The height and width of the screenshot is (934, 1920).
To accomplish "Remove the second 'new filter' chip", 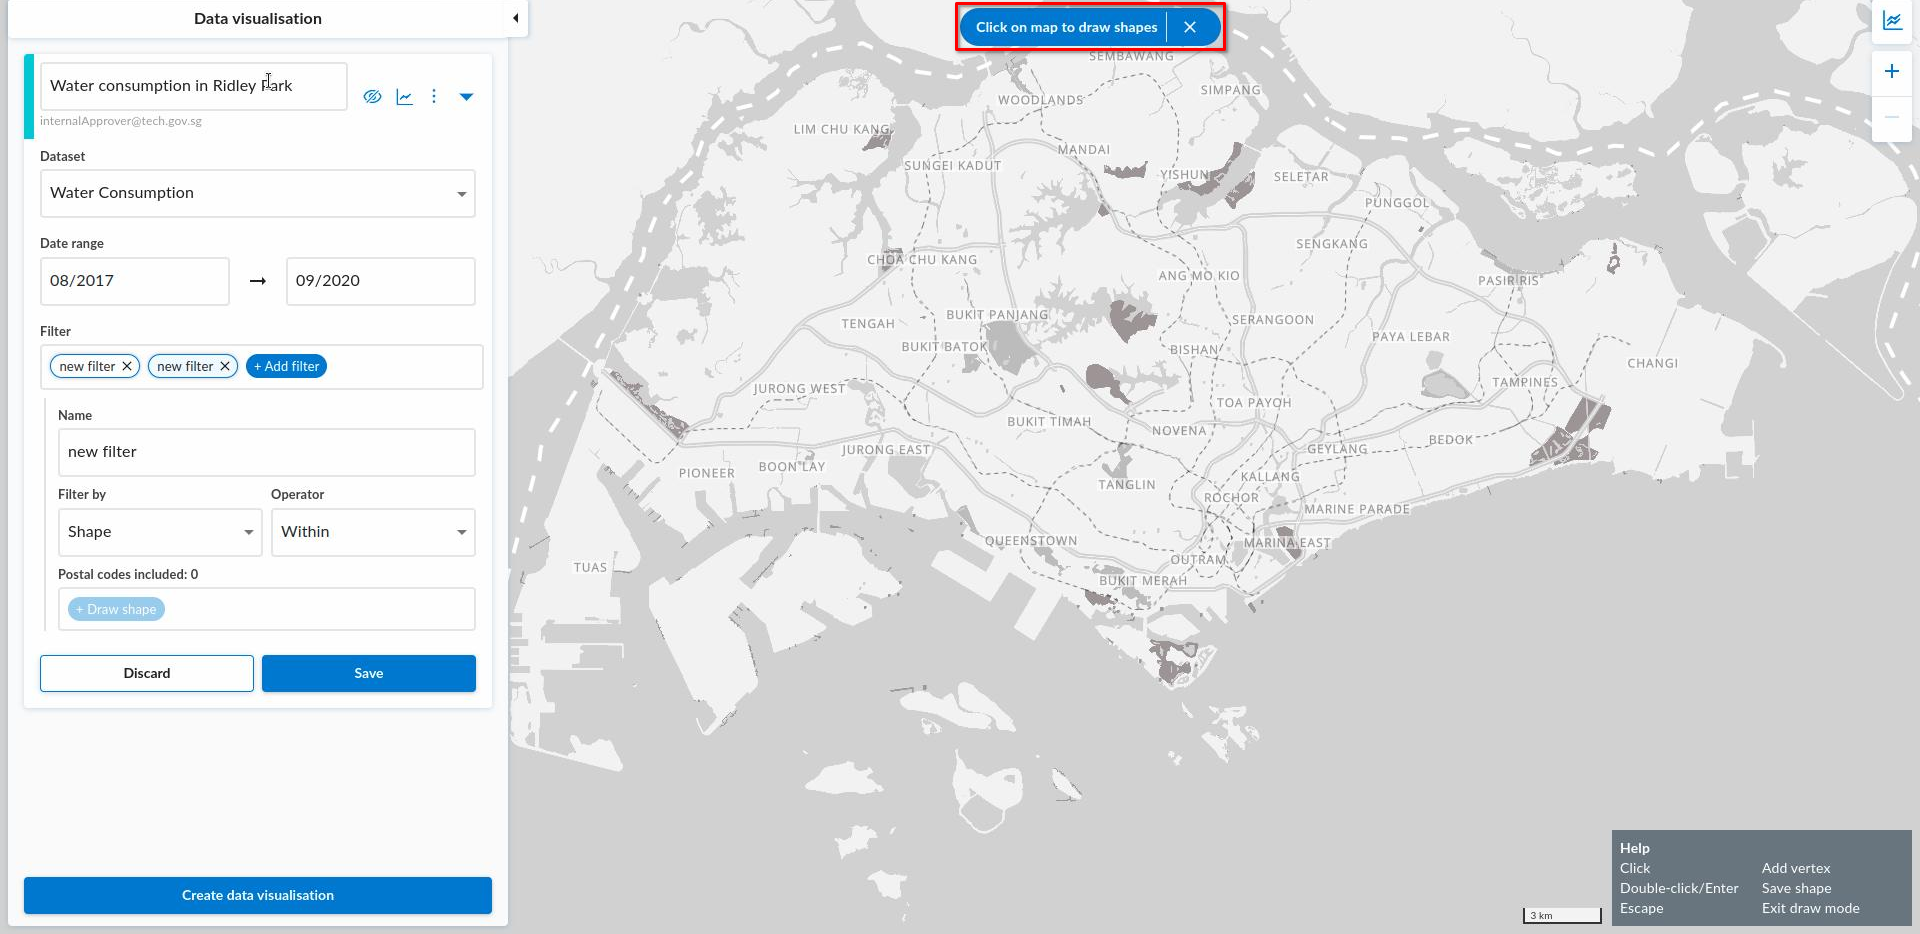I will pos(225,366).
